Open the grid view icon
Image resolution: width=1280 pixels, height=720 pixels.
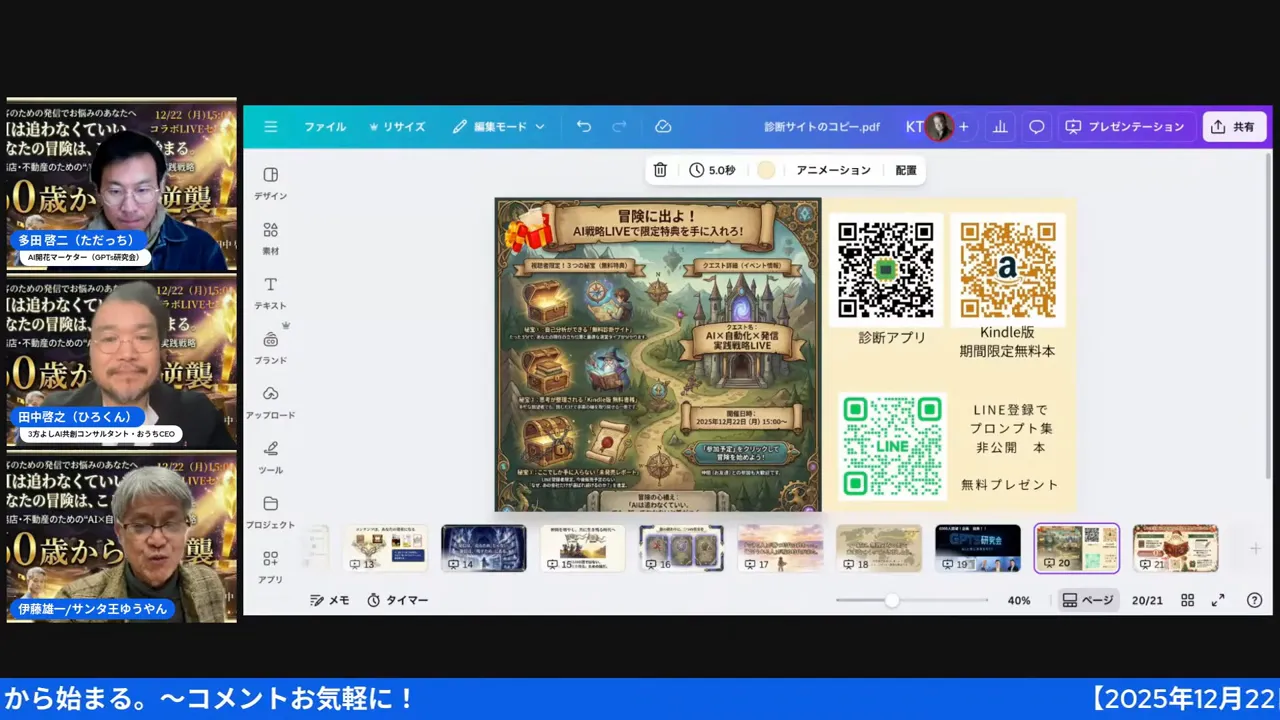(1187, 600)
